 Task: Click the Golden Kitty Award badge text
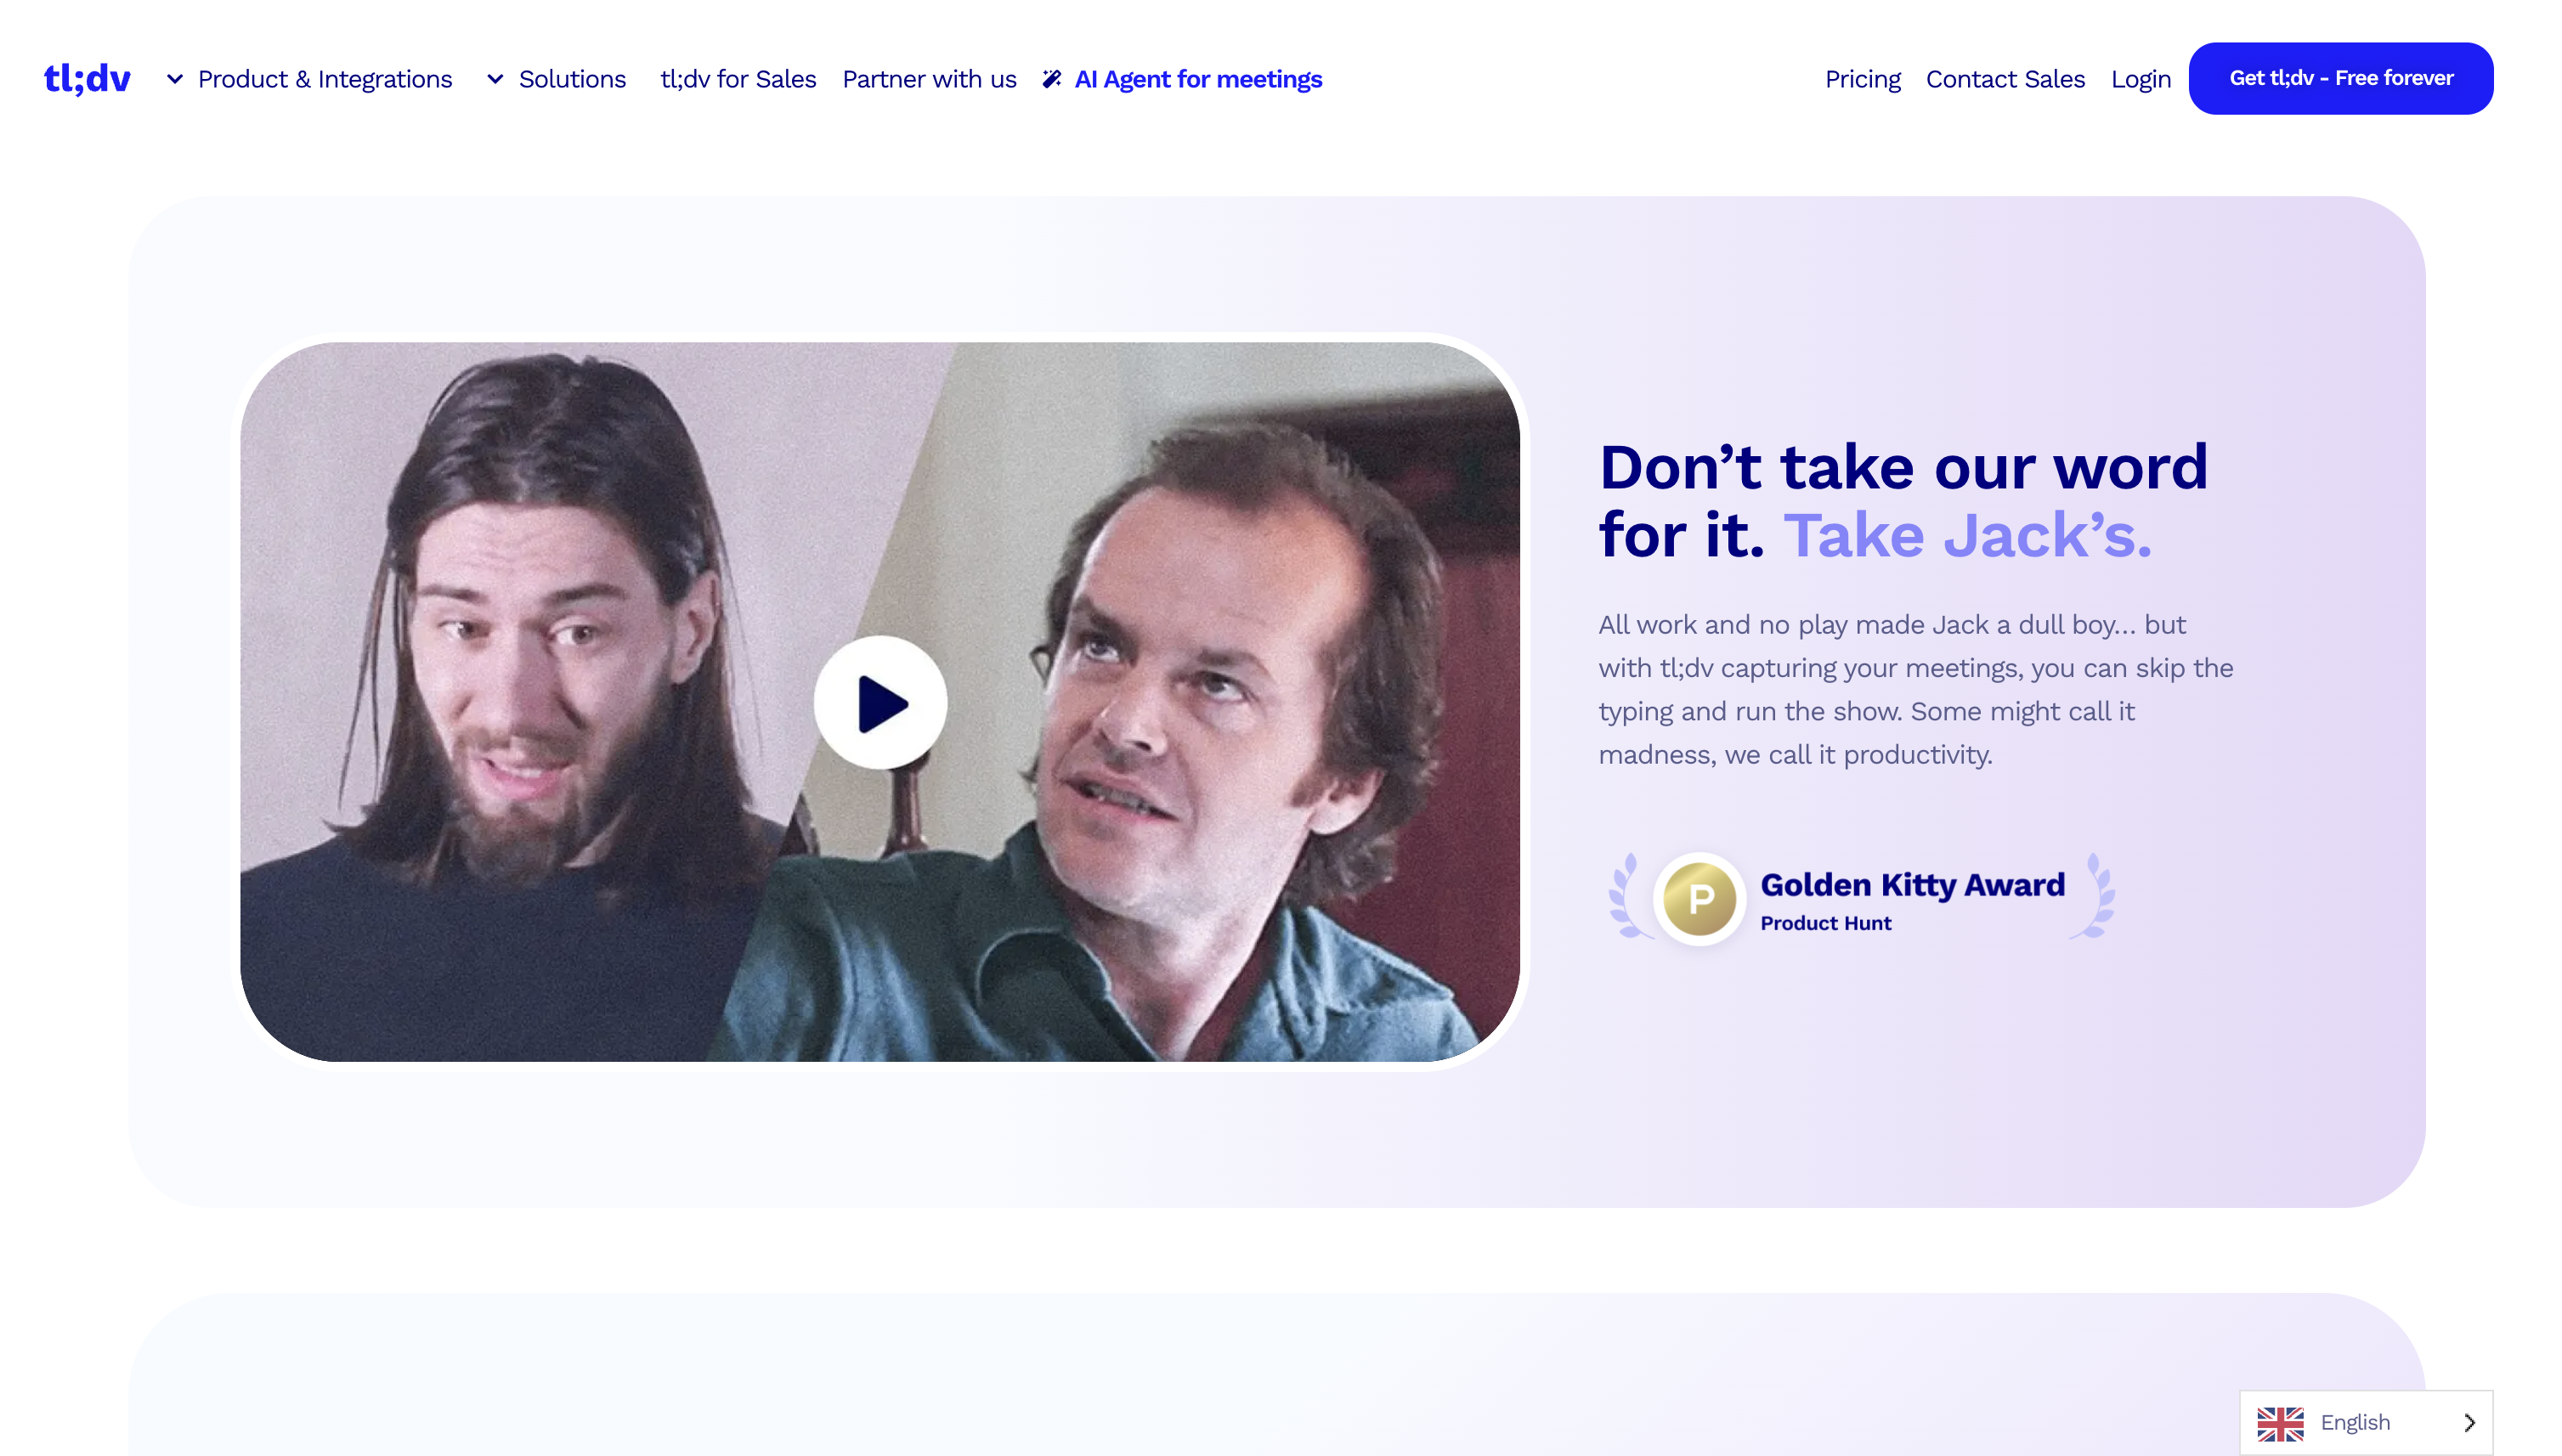[x=1912, y=885]
